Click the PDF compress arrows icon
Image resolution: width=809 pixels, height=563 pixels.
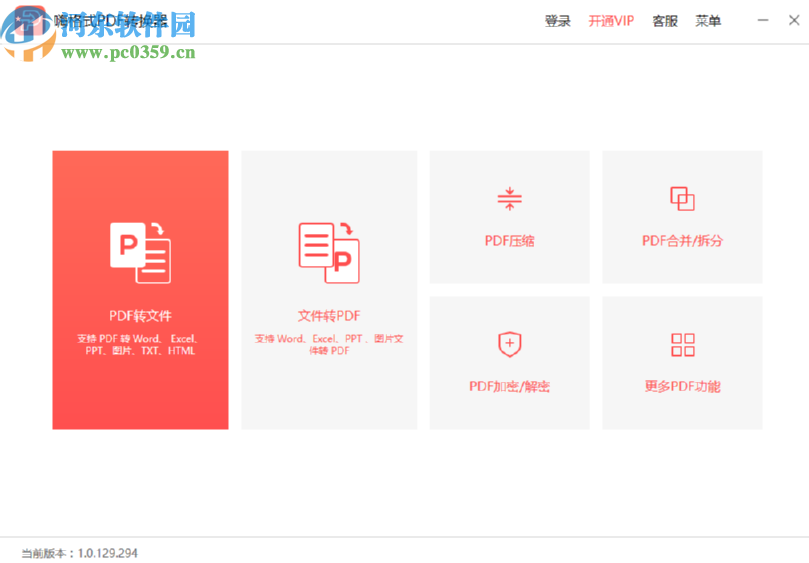coord(510,199)
